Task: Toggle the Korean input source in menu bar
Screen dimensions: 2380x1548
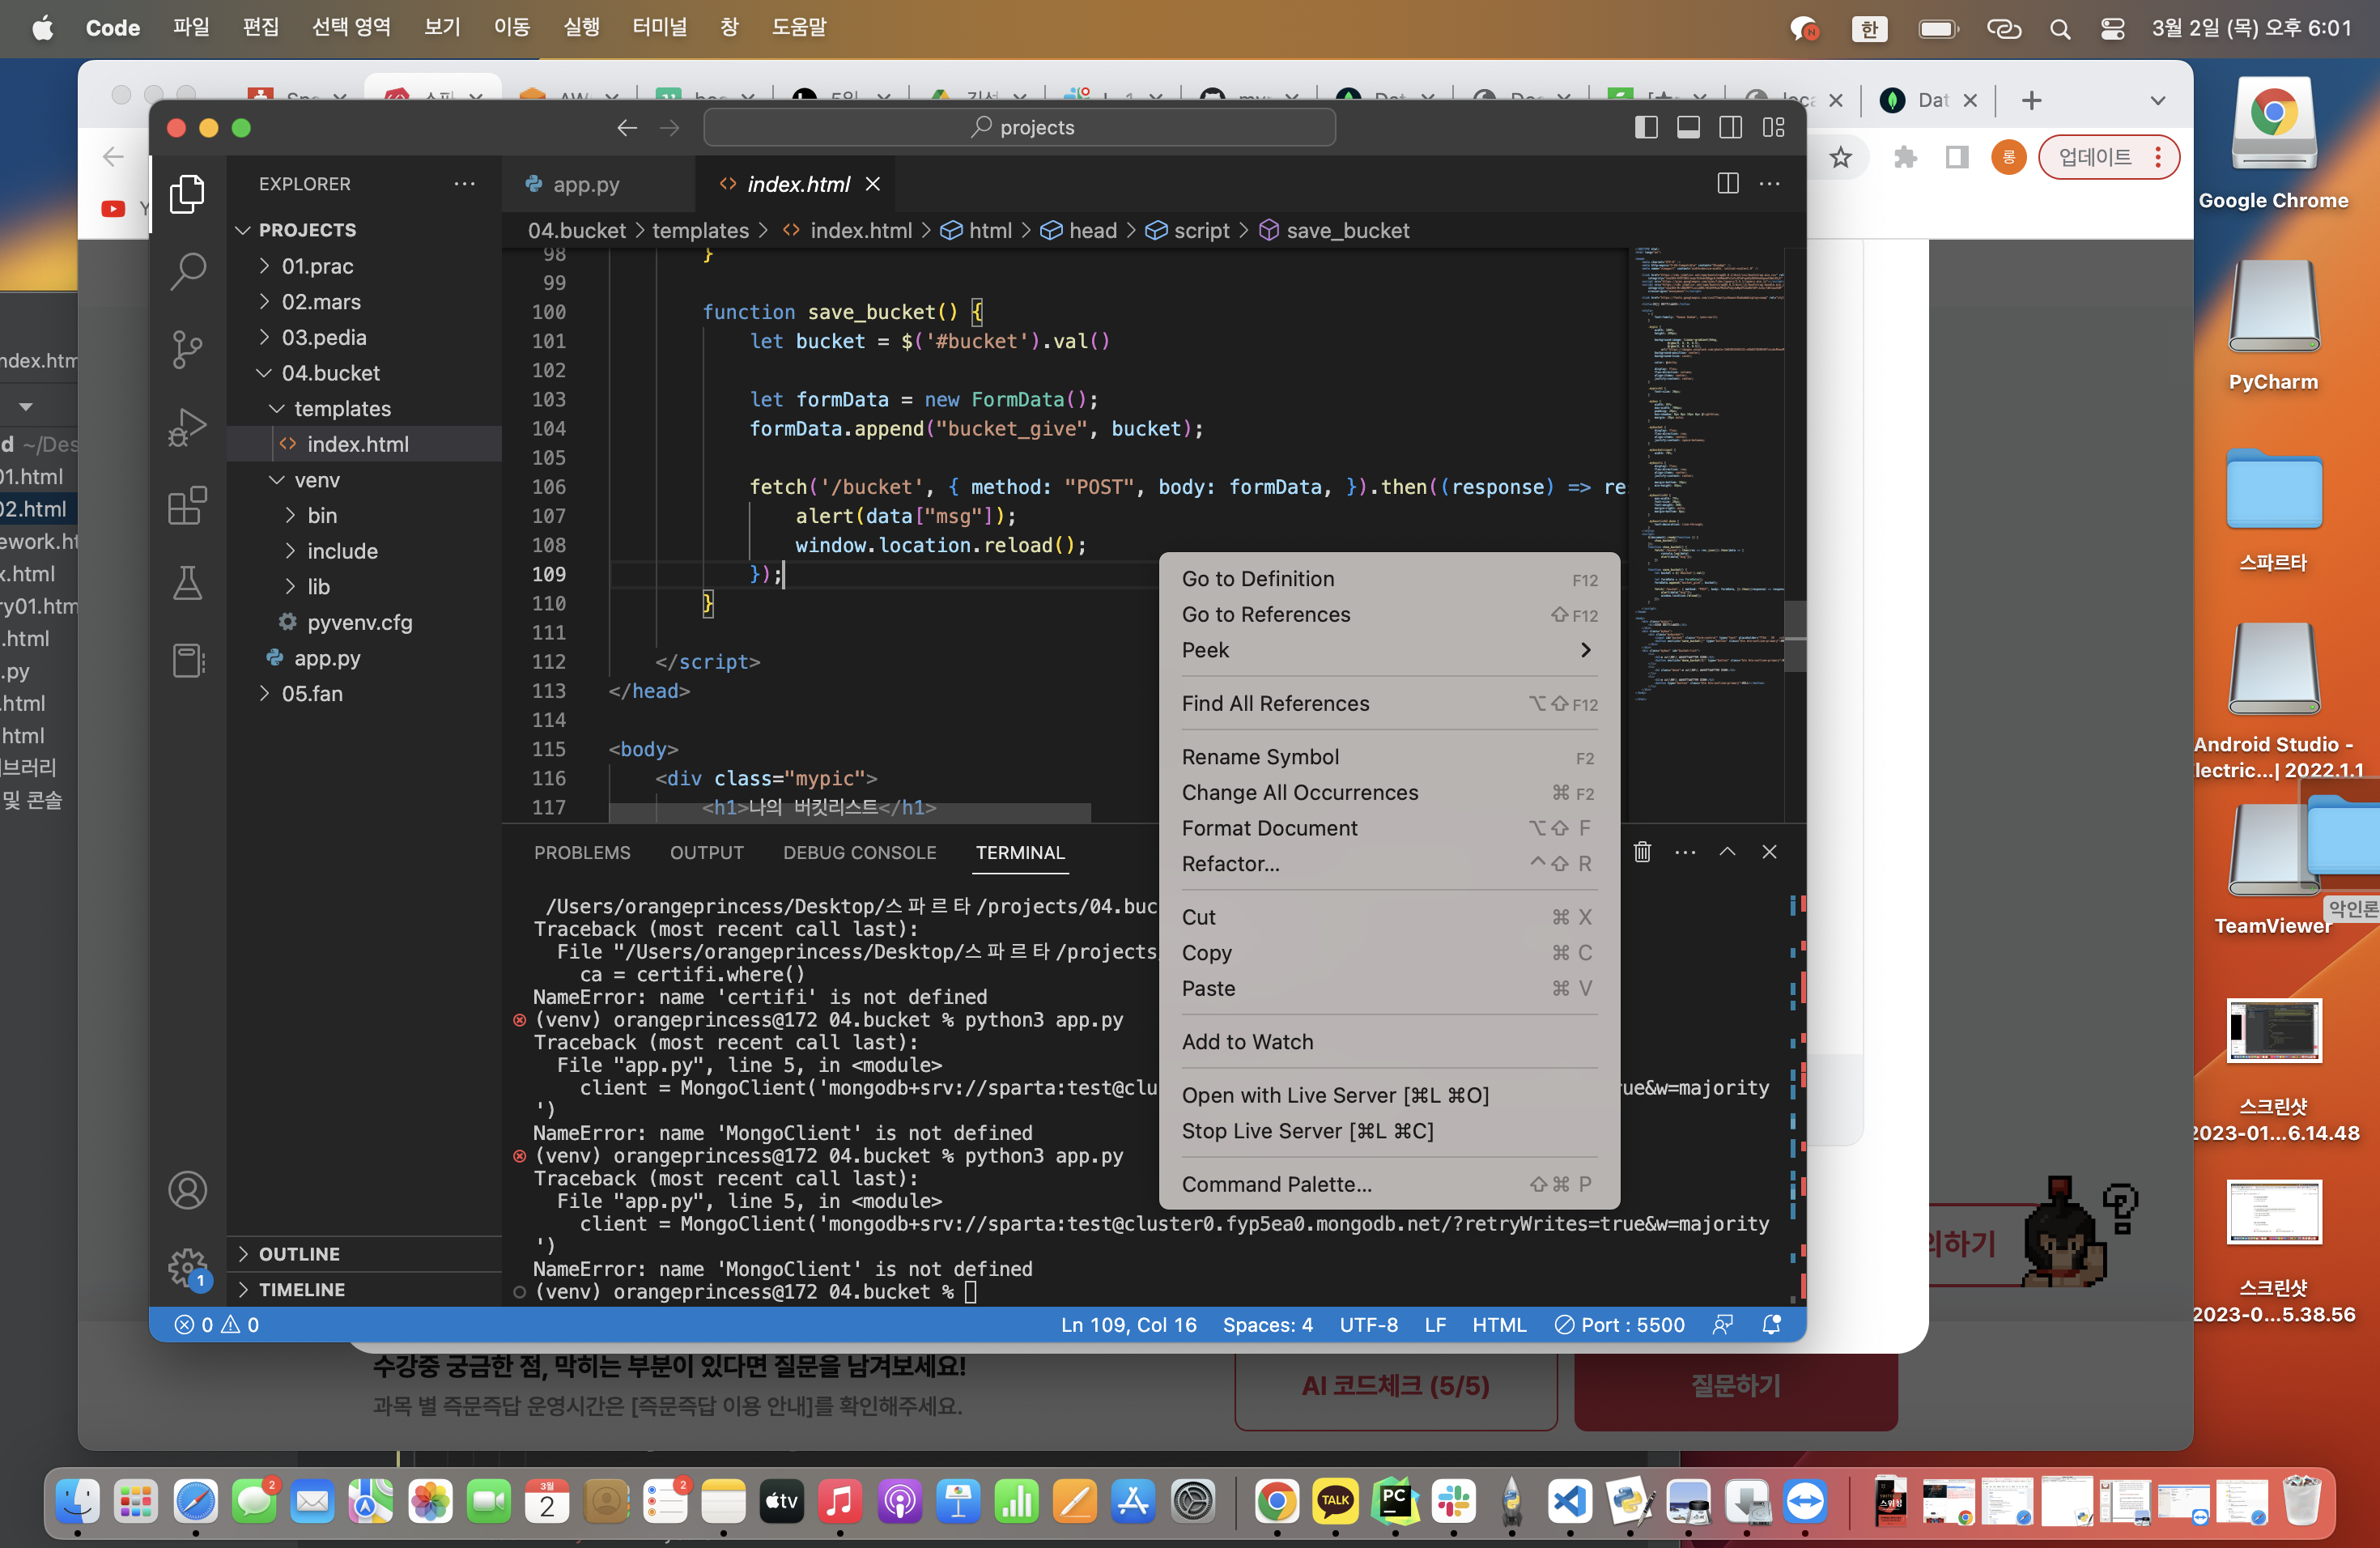Action: (1869, 28)
